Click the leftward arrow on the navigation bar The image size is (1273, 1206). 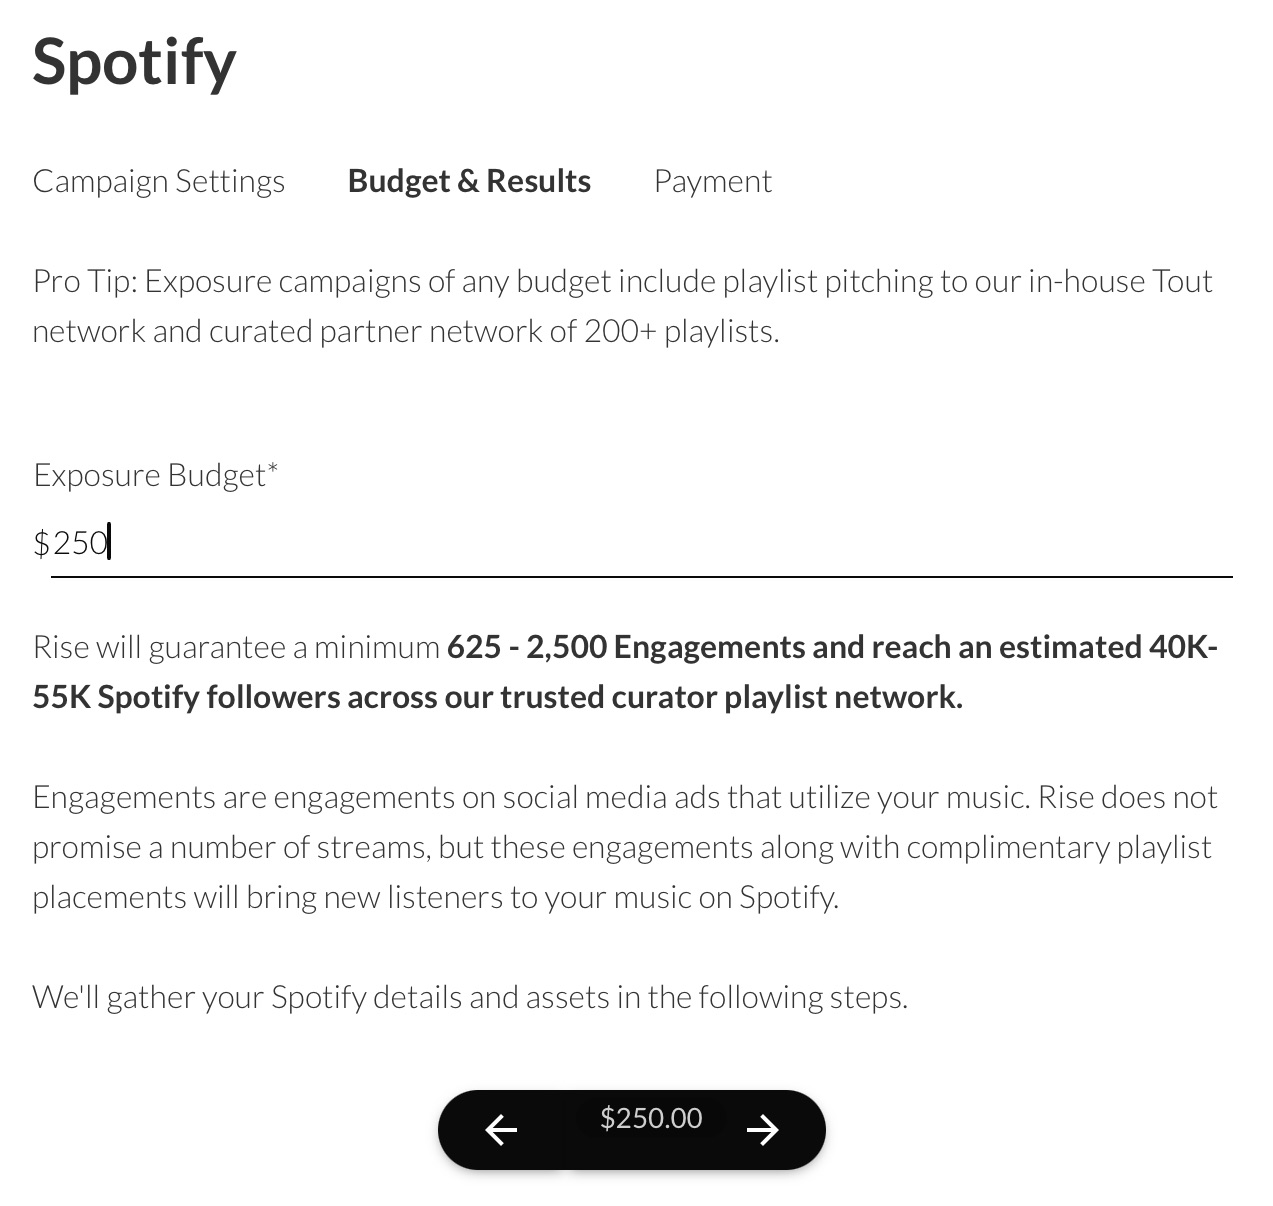tap(501, 1130)
